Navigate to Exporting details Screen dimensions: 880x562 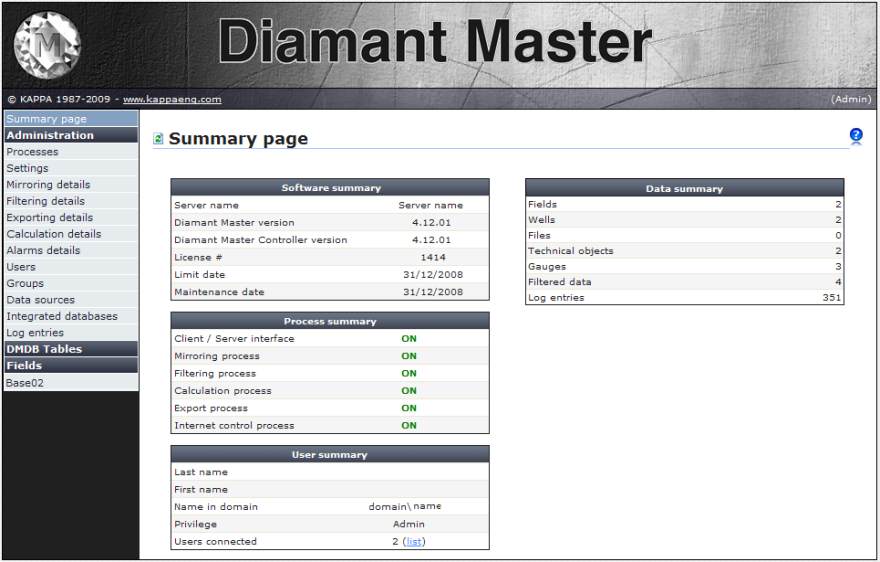point(49,217)
